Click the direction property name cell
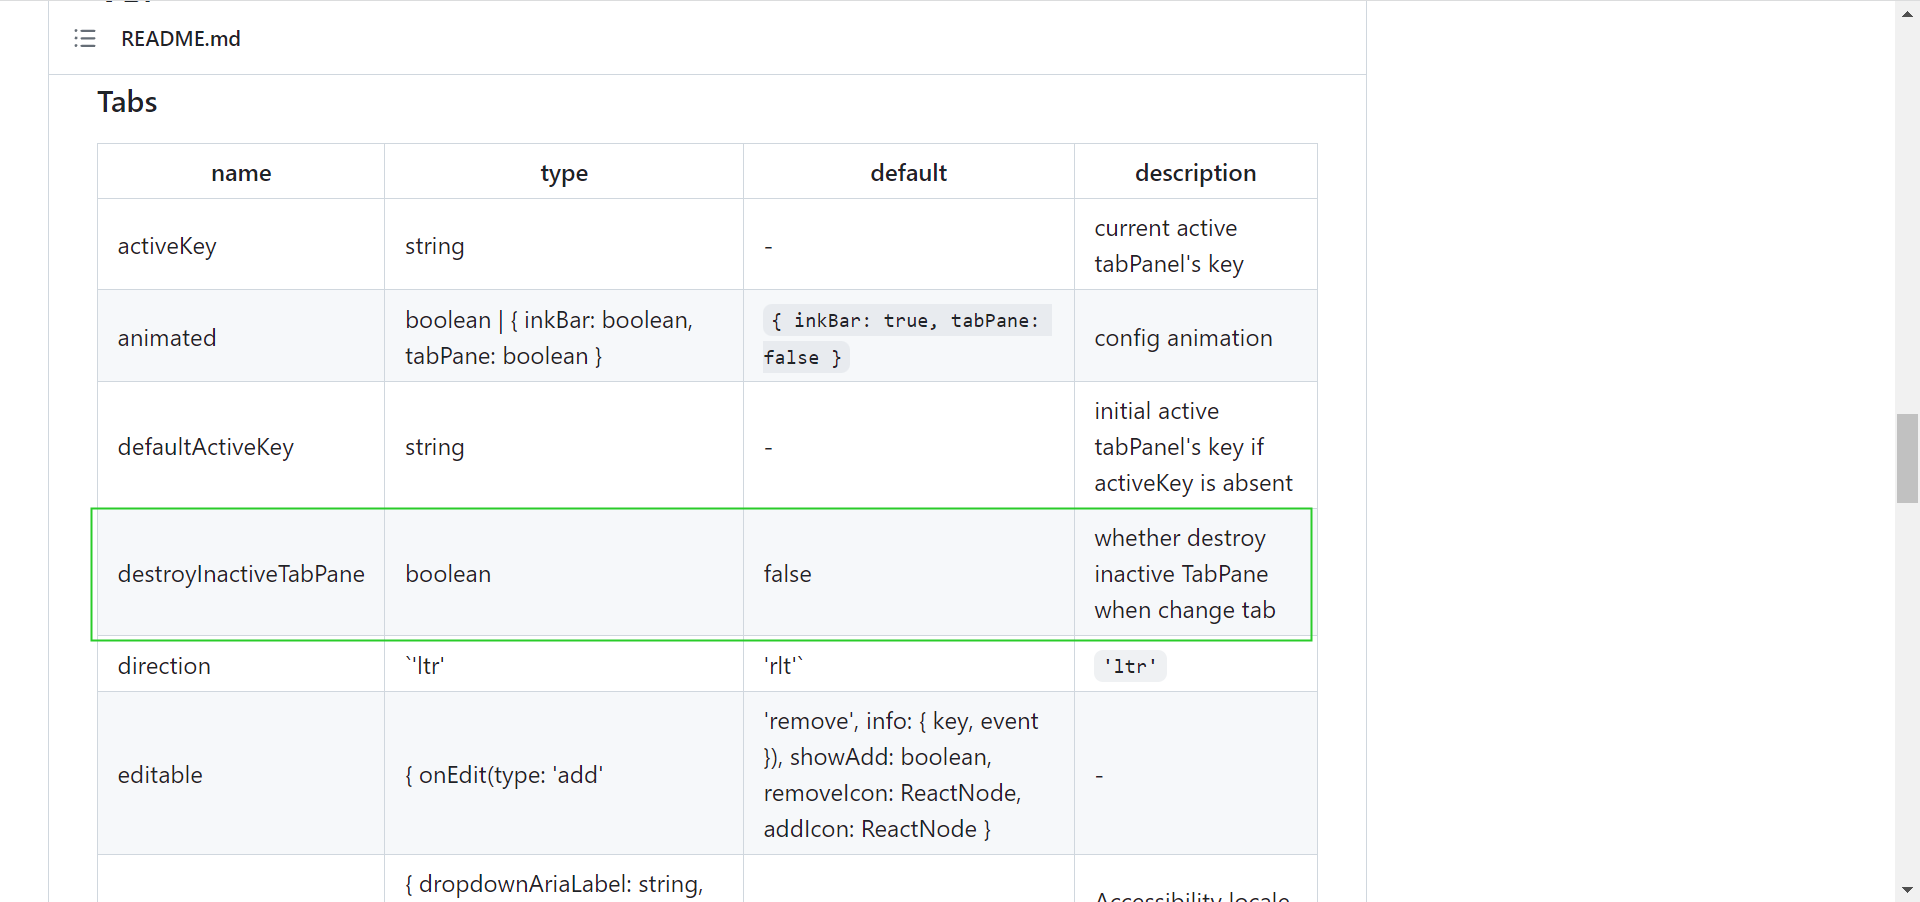1920x902 pixels. pyautogui.click(x=164, y=665)
